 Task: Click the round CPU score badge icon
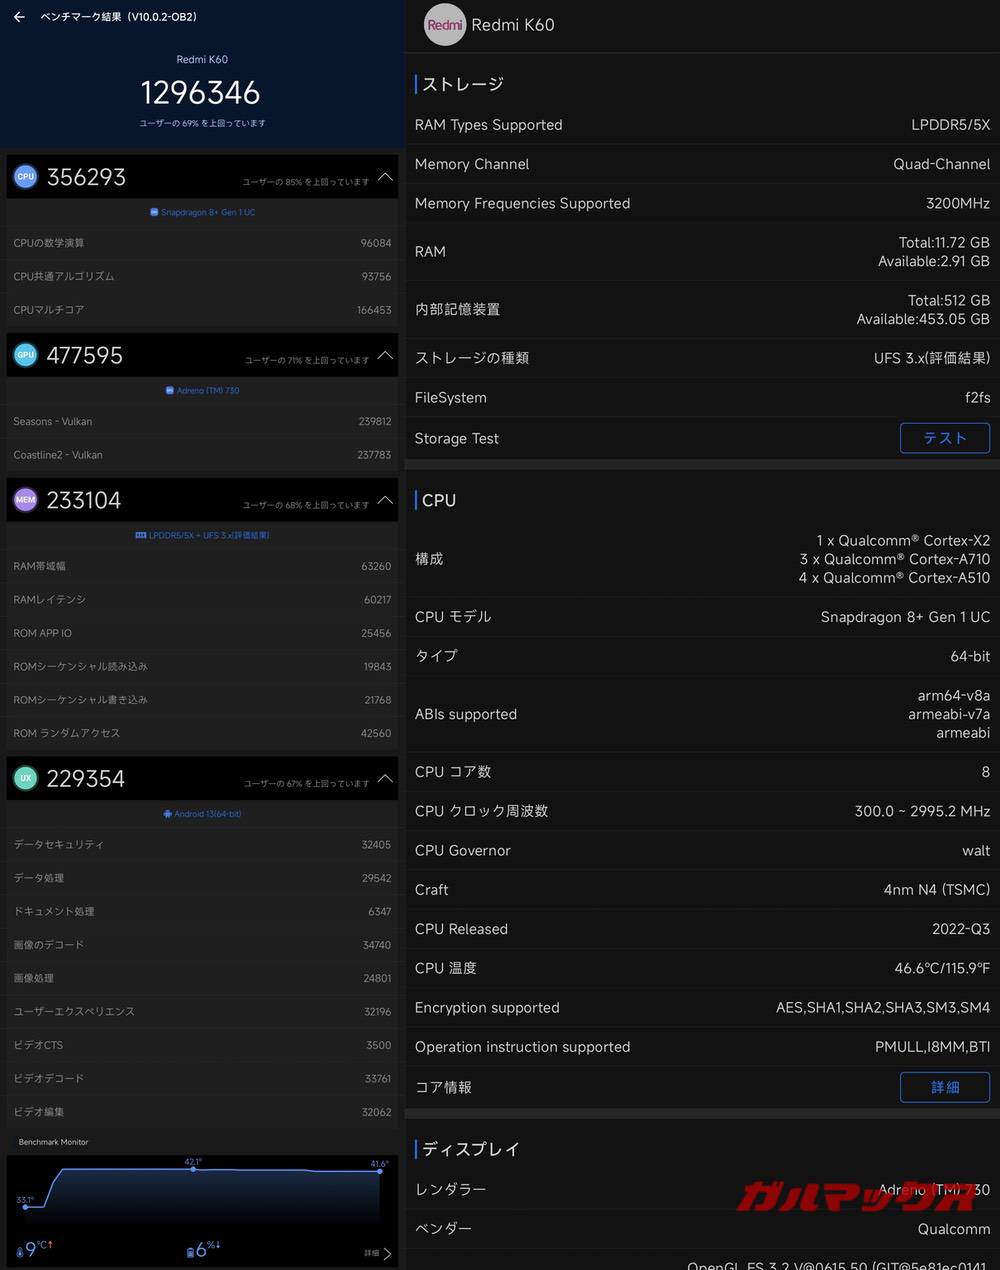(25, 176)
